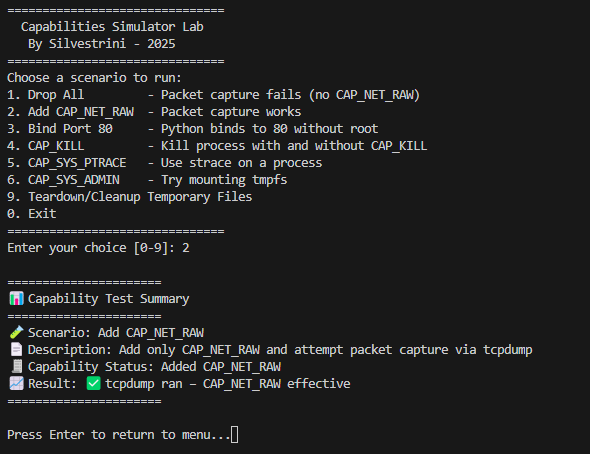
Task: Click the entered choice value 2
Action: point(186,248)
